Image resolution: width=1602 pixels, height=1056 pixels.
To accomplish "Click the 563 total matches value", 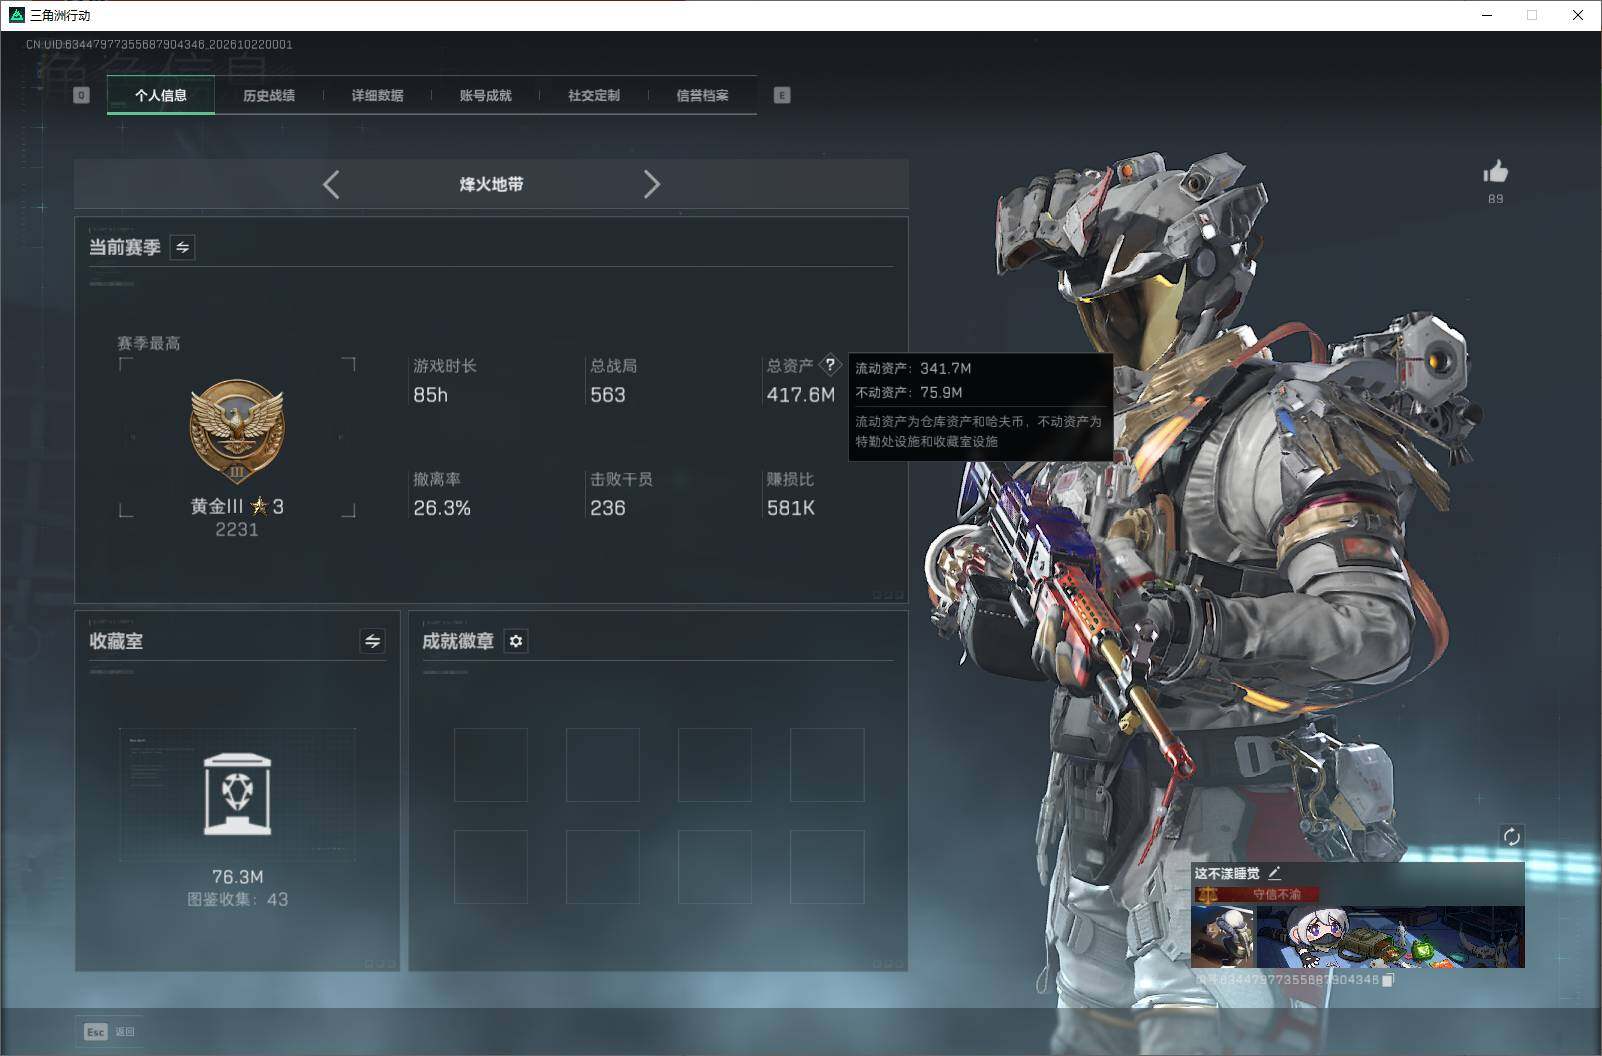I will [608, 395].
